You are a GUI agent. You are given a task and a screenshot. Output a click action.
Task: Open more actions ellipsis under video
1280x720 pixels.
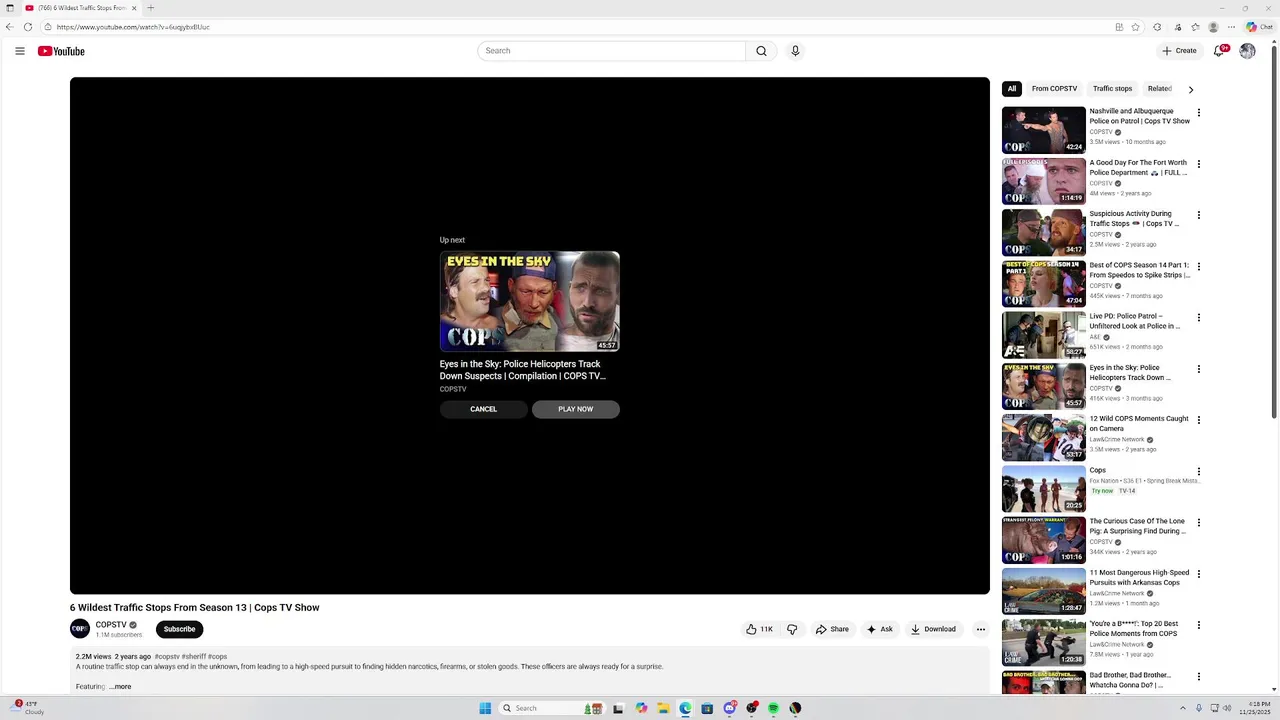point(981,629)
